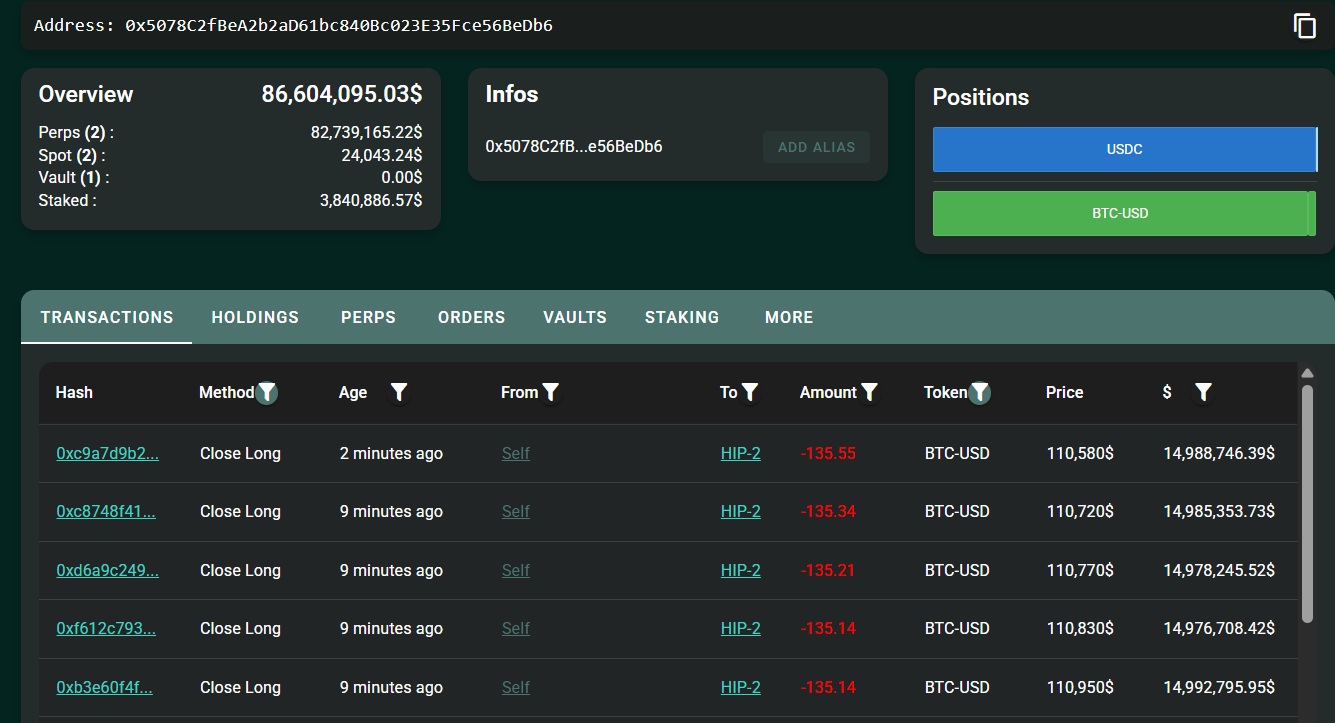The width and height of the screenshot is (1335, 723).
Task: Open the Perps tab
Action: pos(368,317)
